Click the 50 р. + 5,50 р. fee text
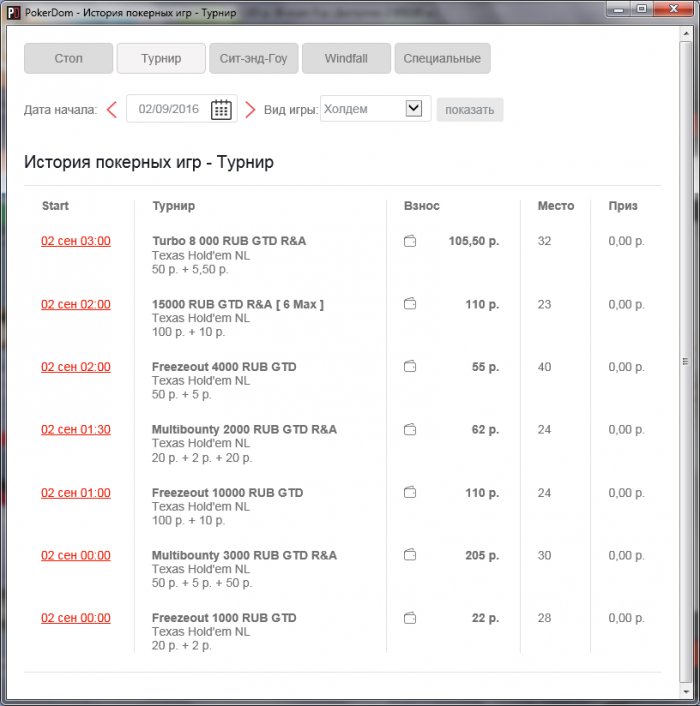 [x=190, y=269]
